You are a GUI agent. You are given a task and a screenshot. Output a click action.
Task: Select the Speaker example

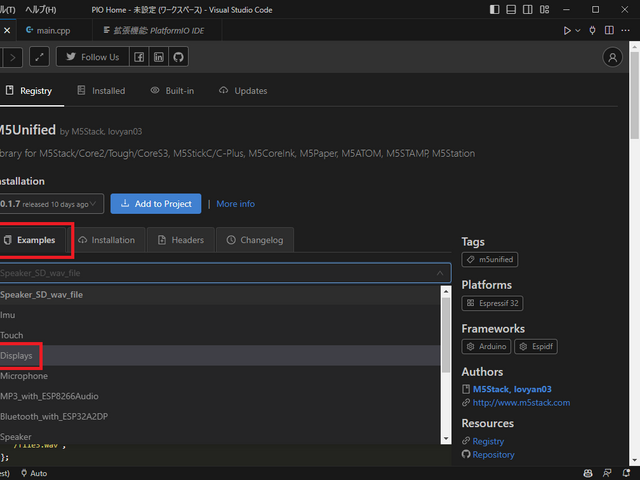[220, 436]
